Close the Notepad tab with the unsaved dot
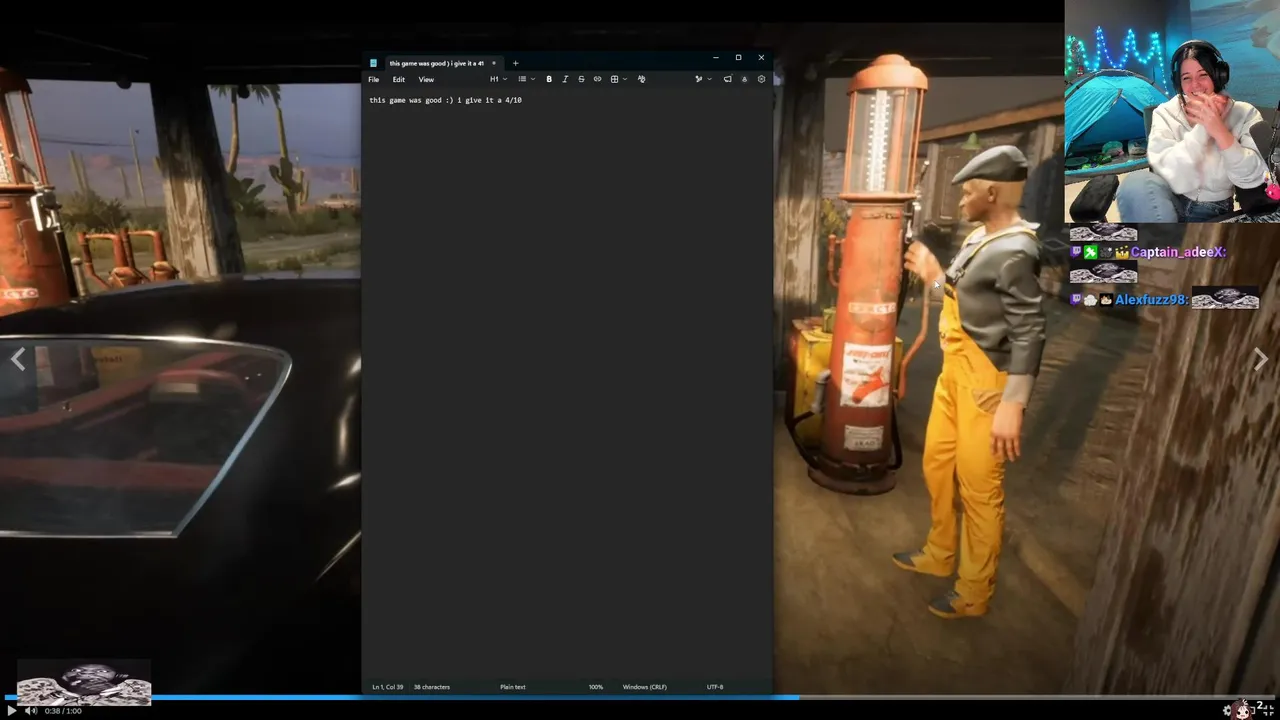The image size is (1280, 720). [x=493, y=63]
